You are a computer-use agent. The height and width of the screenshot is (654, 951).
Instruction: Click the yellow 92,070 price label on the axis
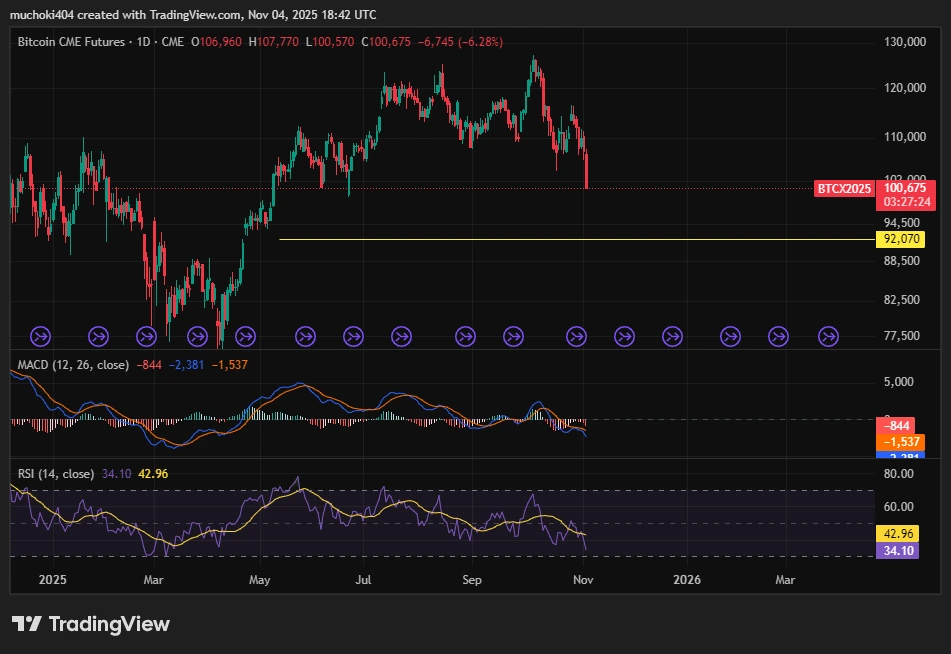(x=901, y=240)
